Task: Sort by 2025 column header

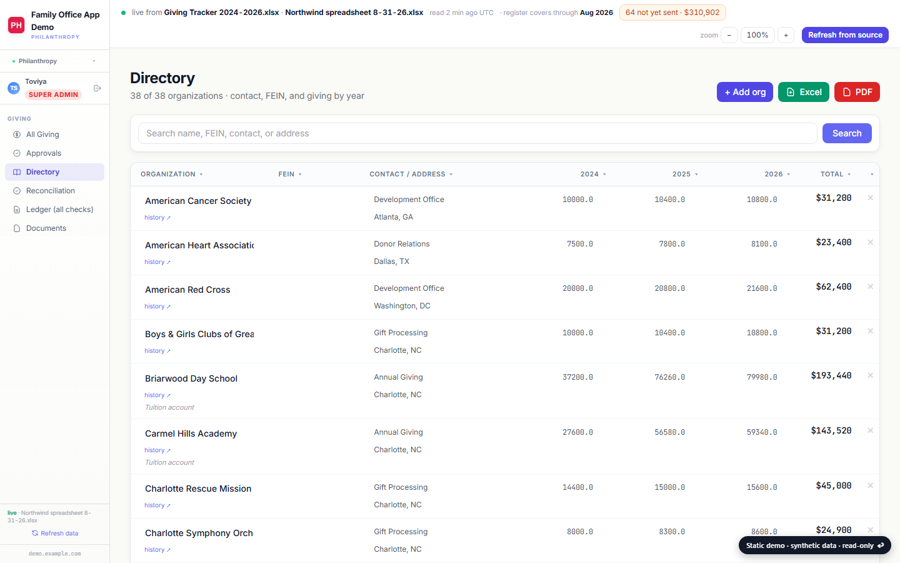Action: pyautogui.click(x=685, y=174)
